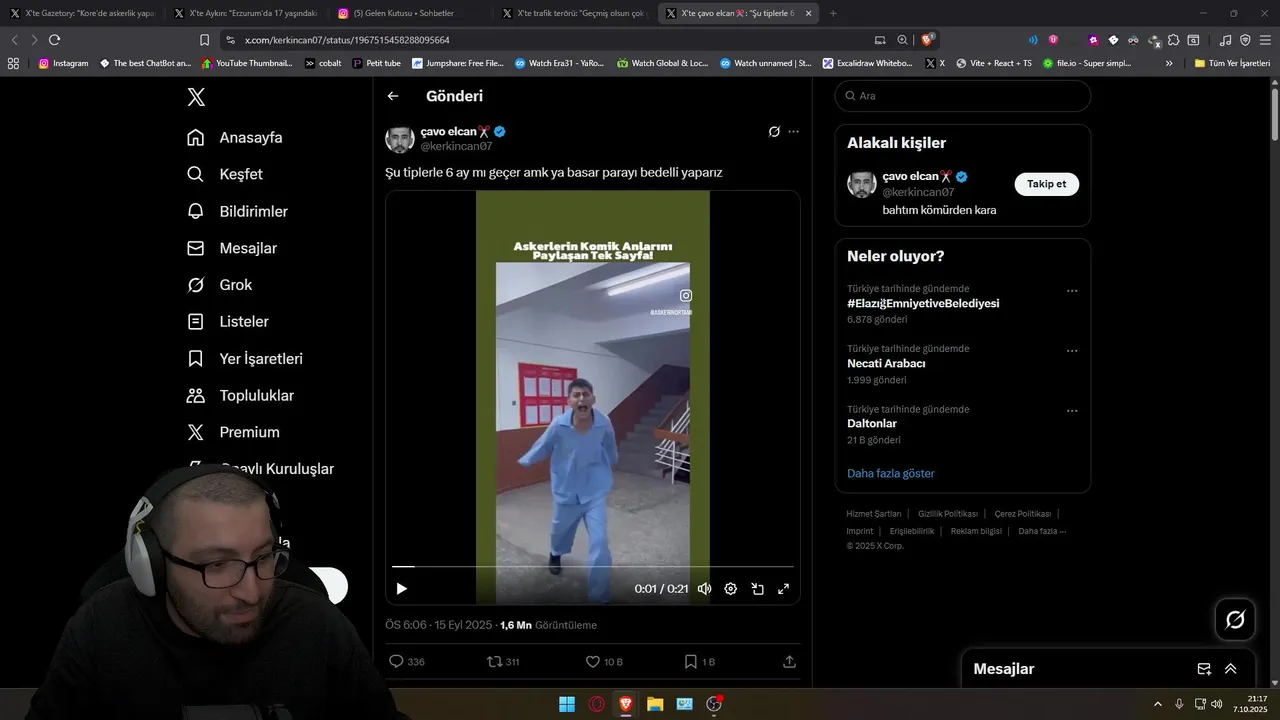Open more options for Necati Arabacı trend
This screenshot has width=1280, height=720.
(x=1072, y=351)
